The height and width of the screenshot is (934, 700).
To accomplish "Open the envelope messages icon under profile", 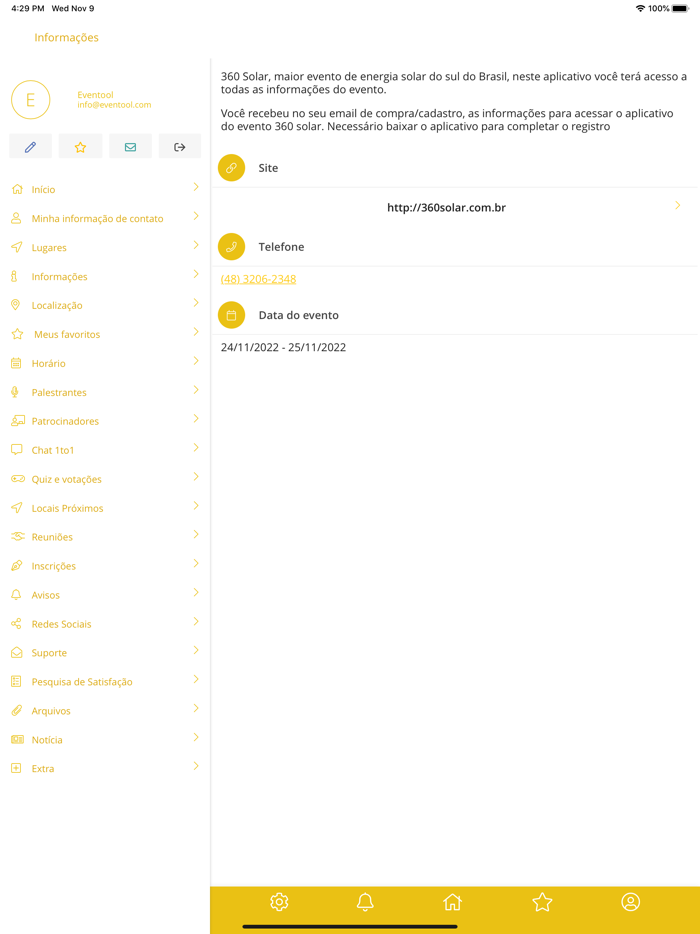I will pos(130,147).
